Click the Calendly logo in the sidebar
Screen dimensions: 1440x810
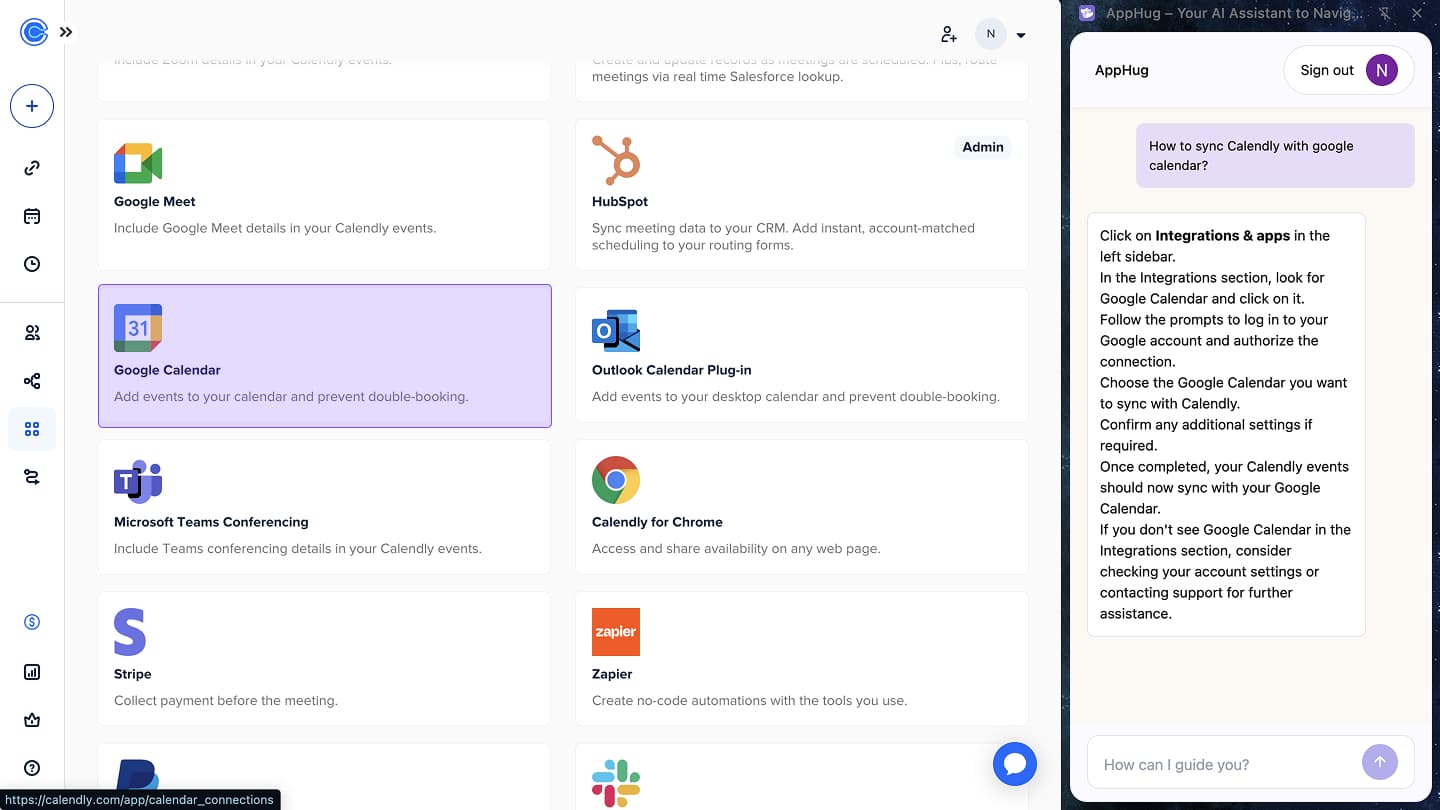tap(33, 32)
